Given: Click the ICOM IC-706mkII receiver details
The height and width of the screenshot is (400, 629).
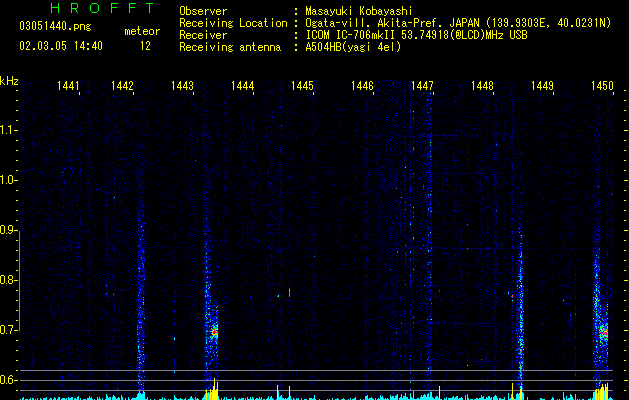Looking at the screenshot, I should [416, 35].
